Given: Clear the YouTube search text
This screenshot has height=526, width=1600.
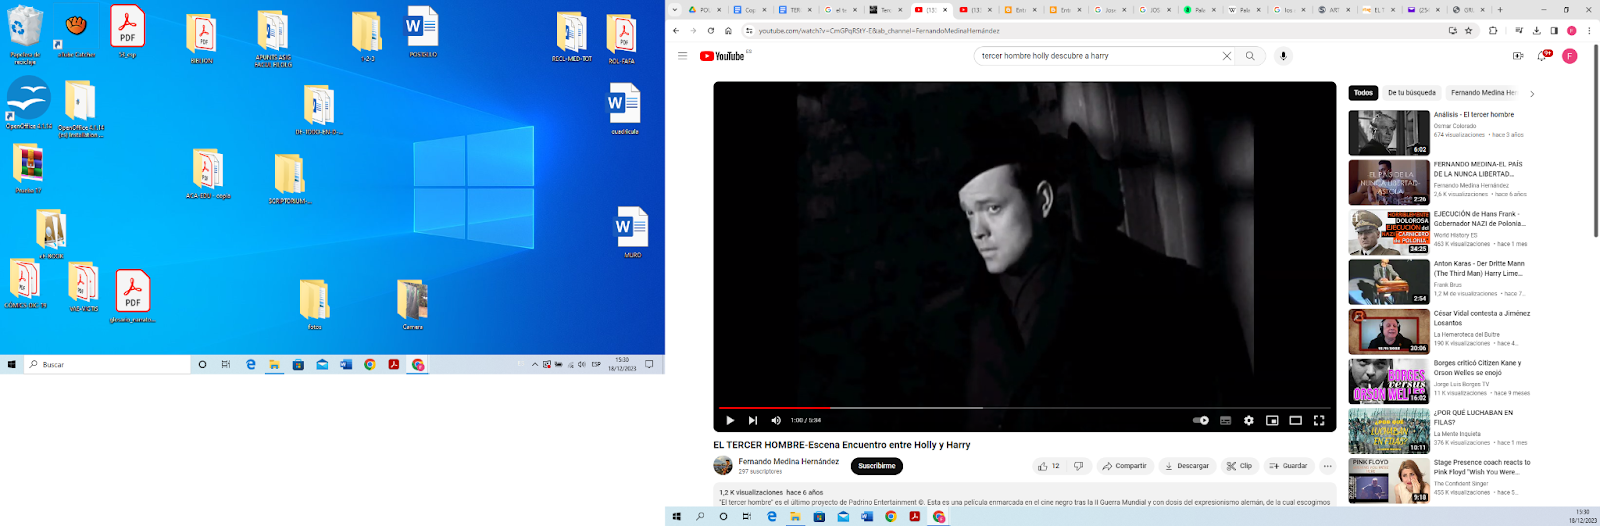Looking at the screenshot, I should tap(1227, 56).
